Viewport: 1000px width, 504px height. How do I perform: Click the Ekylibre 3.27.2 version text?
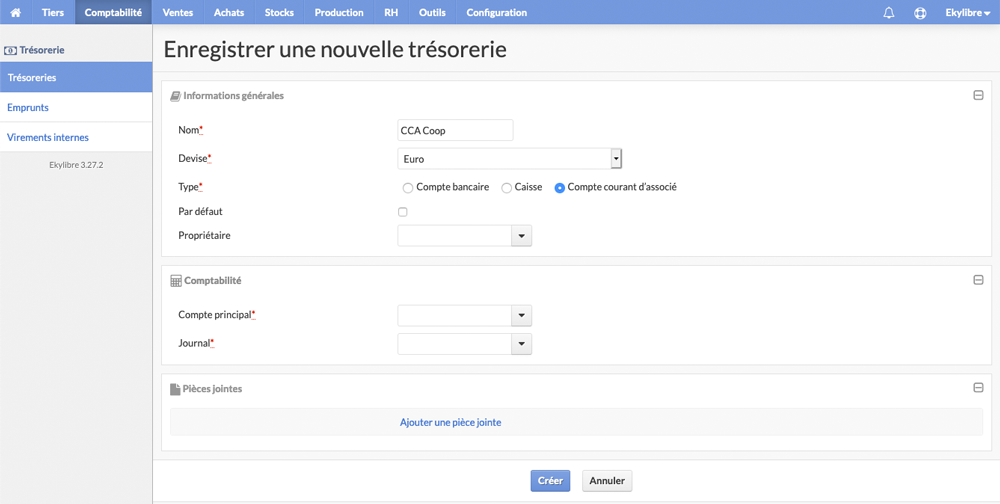[76, 165]
